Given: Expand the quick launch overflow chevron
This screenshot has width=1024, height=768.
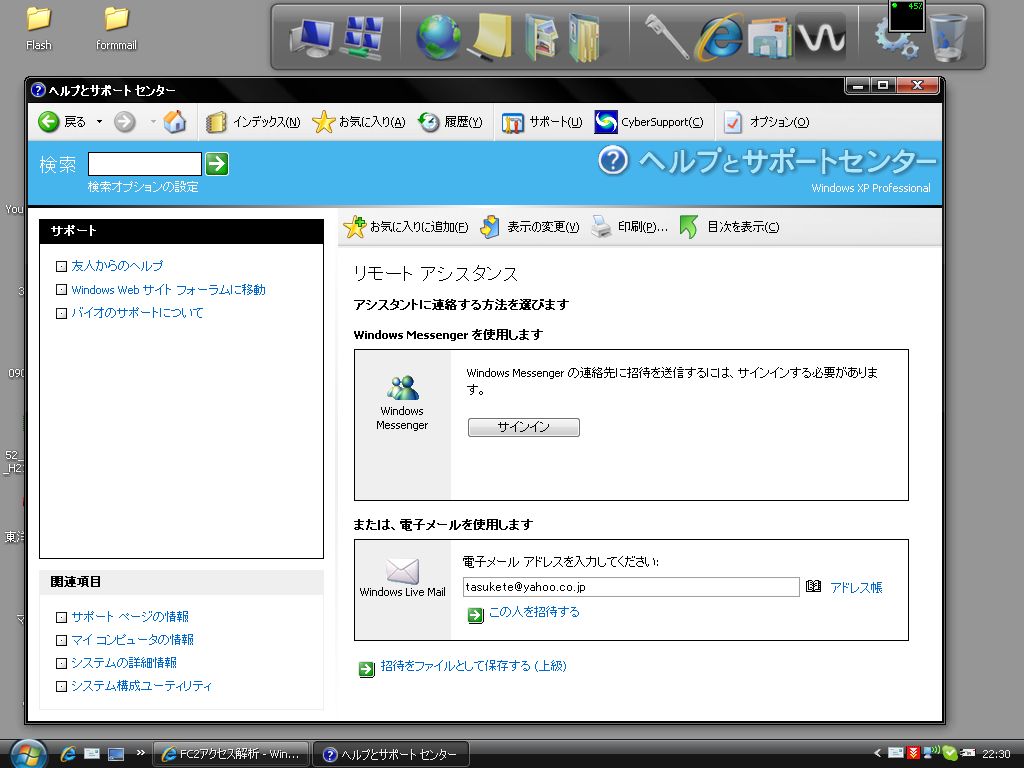Looking at the screenshot, I should (140, 752).
